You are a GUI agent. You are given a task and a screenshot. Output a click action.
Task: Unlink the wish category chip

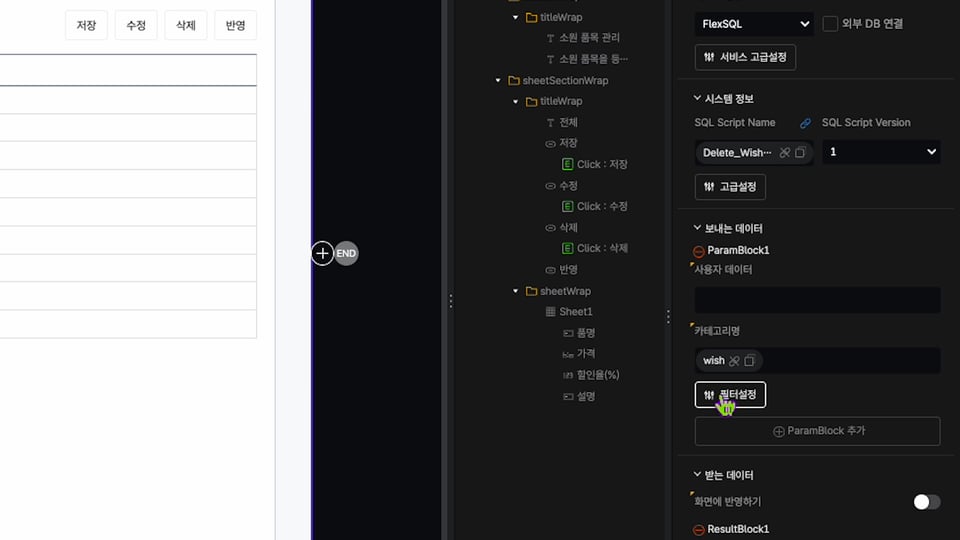pyautogui.click(x=734, y=361)
